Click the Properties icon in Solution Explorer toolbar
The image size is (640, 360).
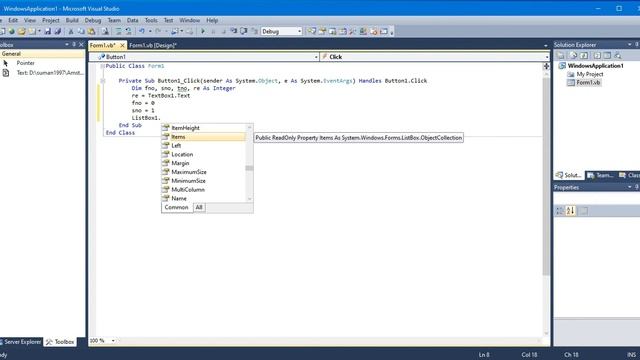click(x=561, y=55)
